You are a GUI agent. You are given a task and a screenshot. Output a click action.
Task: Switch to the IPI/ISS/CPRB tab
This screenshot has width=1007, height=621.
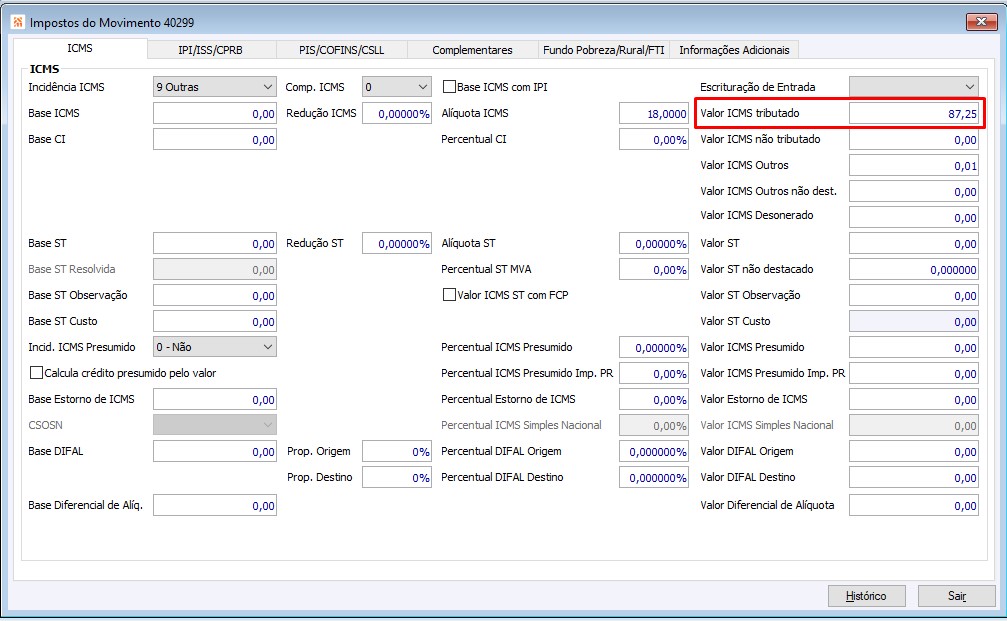[211, 50]
